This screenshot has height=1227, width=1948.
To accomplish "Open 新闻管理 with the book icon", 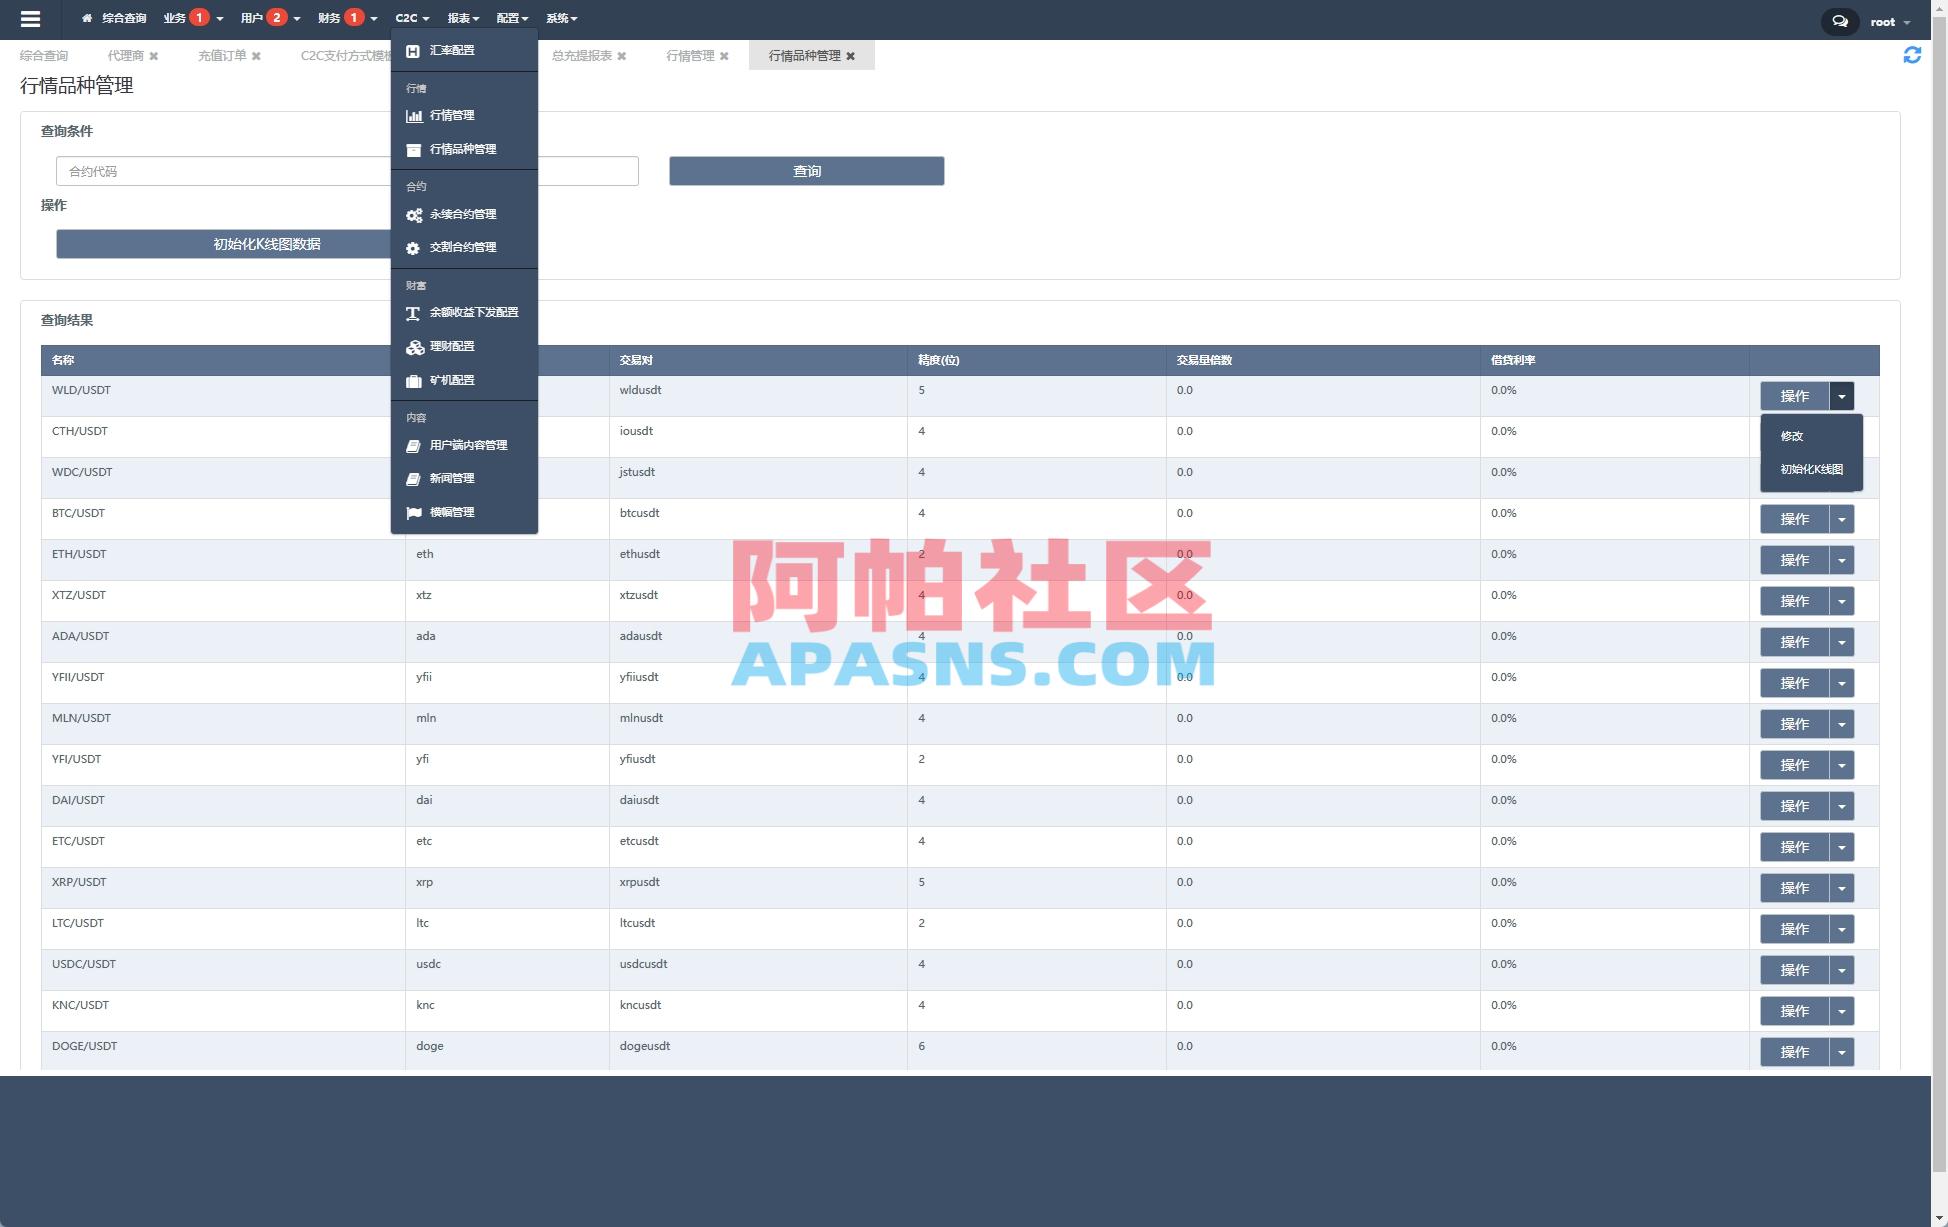I will pos(453,478).
